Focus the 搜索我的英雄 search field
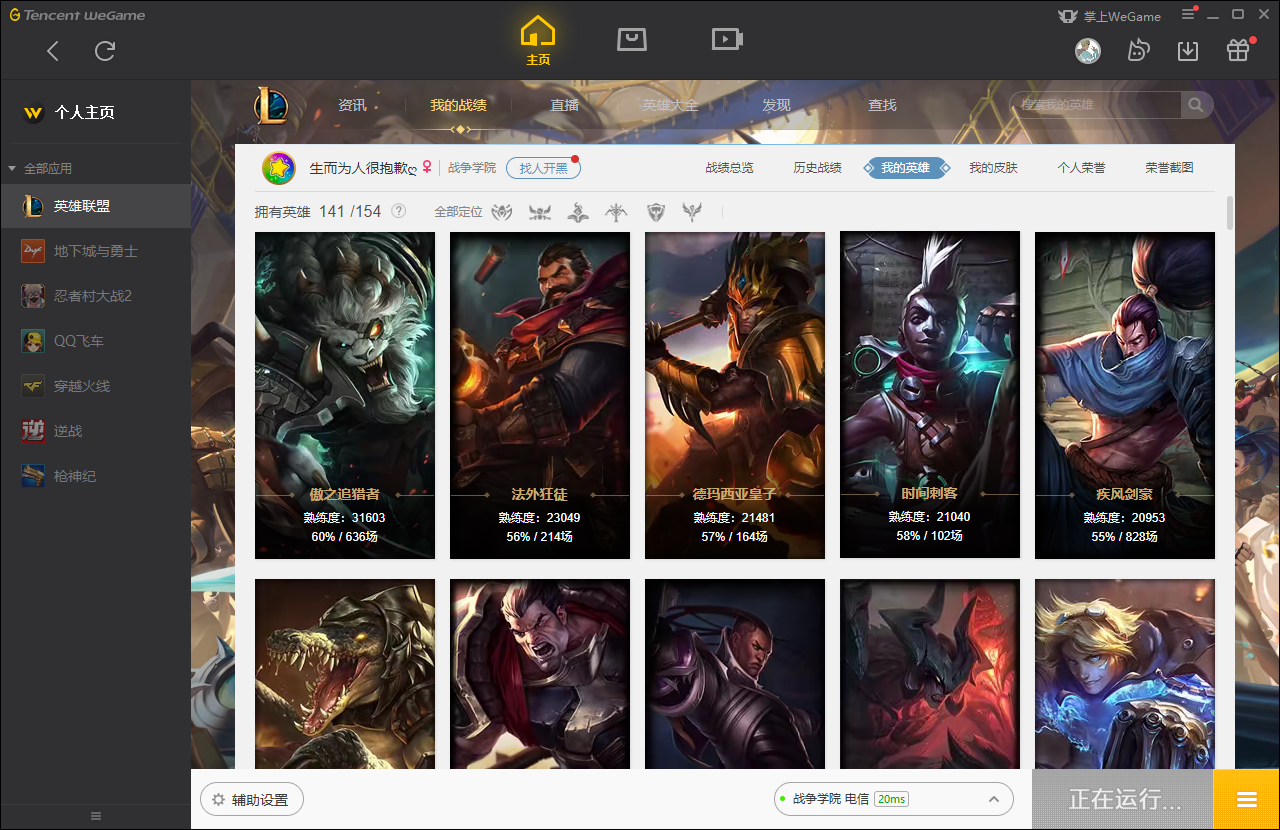Image resolution: width=1280 pixels, height=830 pixels. (x=1096, y=105)
